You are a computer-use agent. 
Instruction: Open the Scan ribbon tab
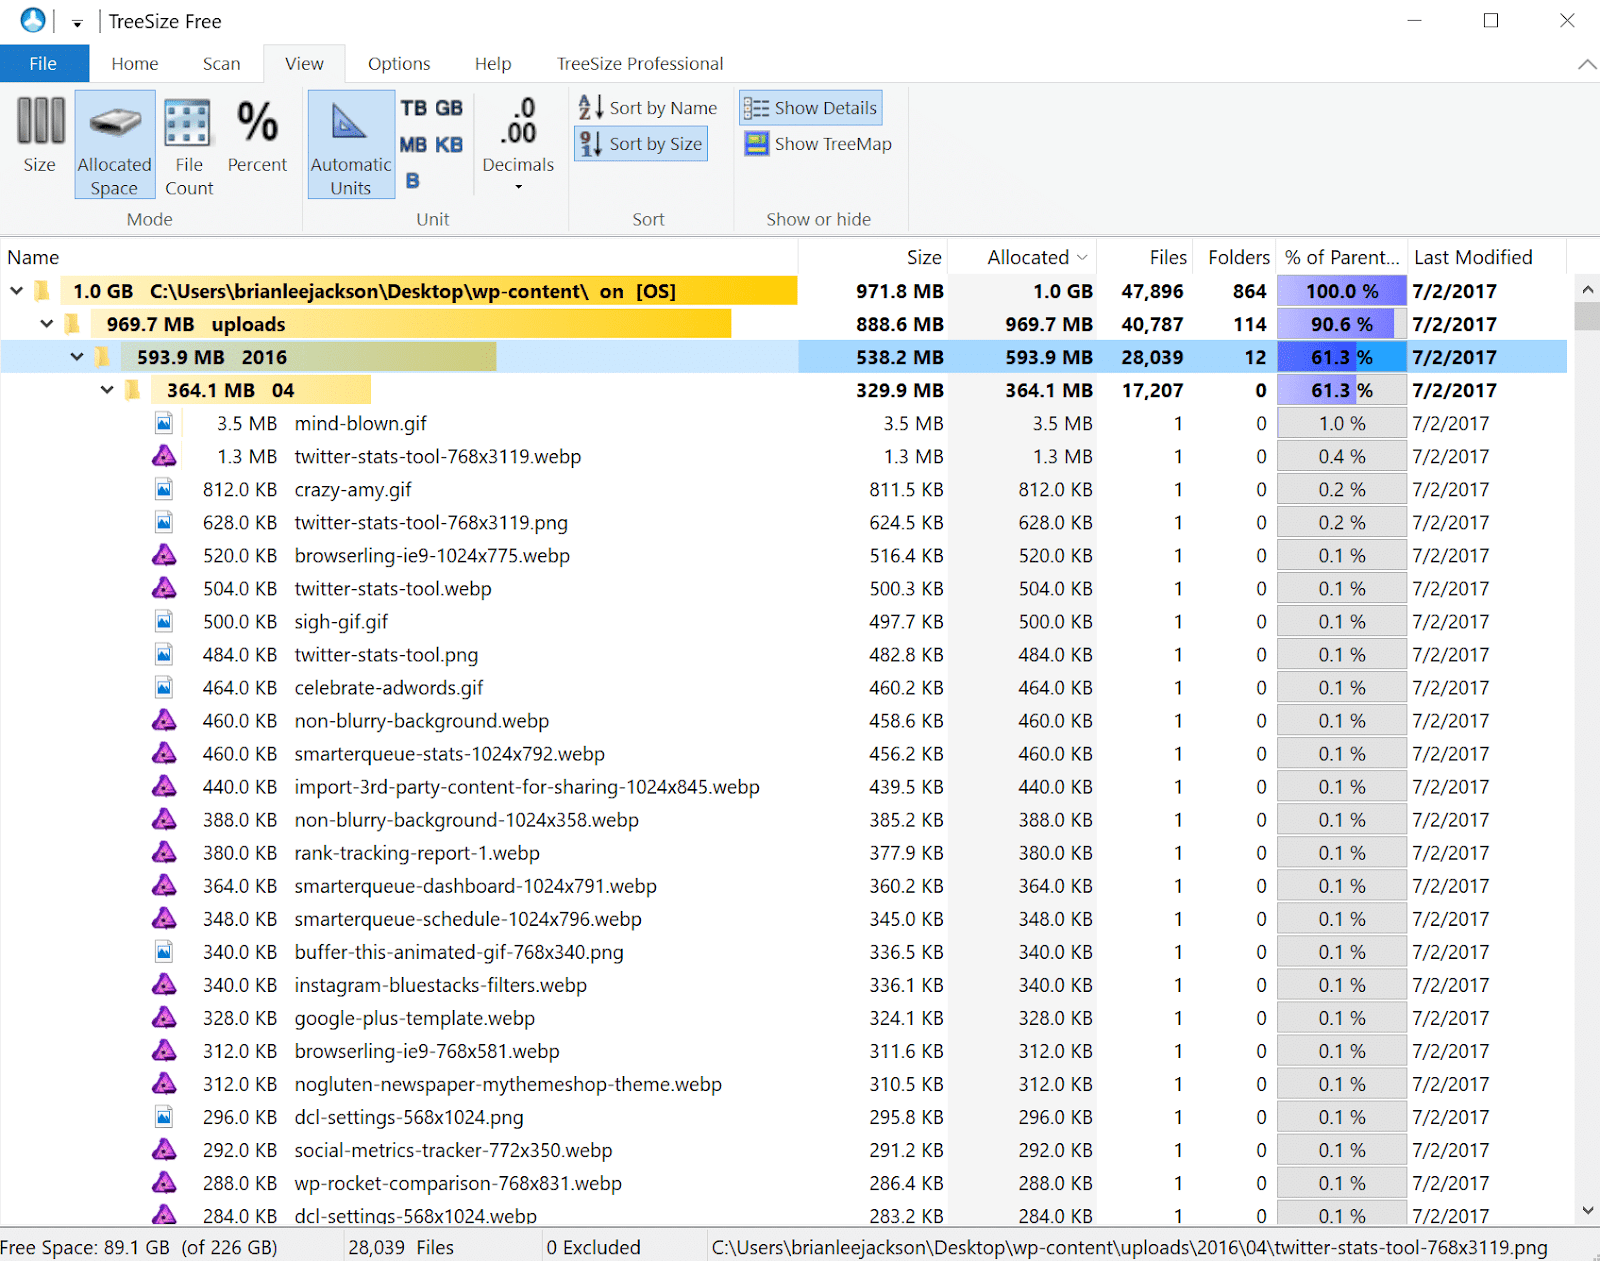[221, 64]
